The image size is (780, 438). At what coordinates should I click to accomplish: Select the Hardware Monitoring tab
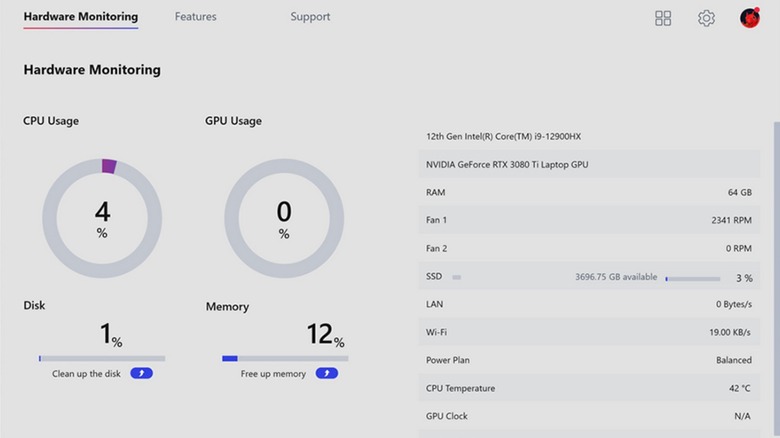(x=80, y=17)
